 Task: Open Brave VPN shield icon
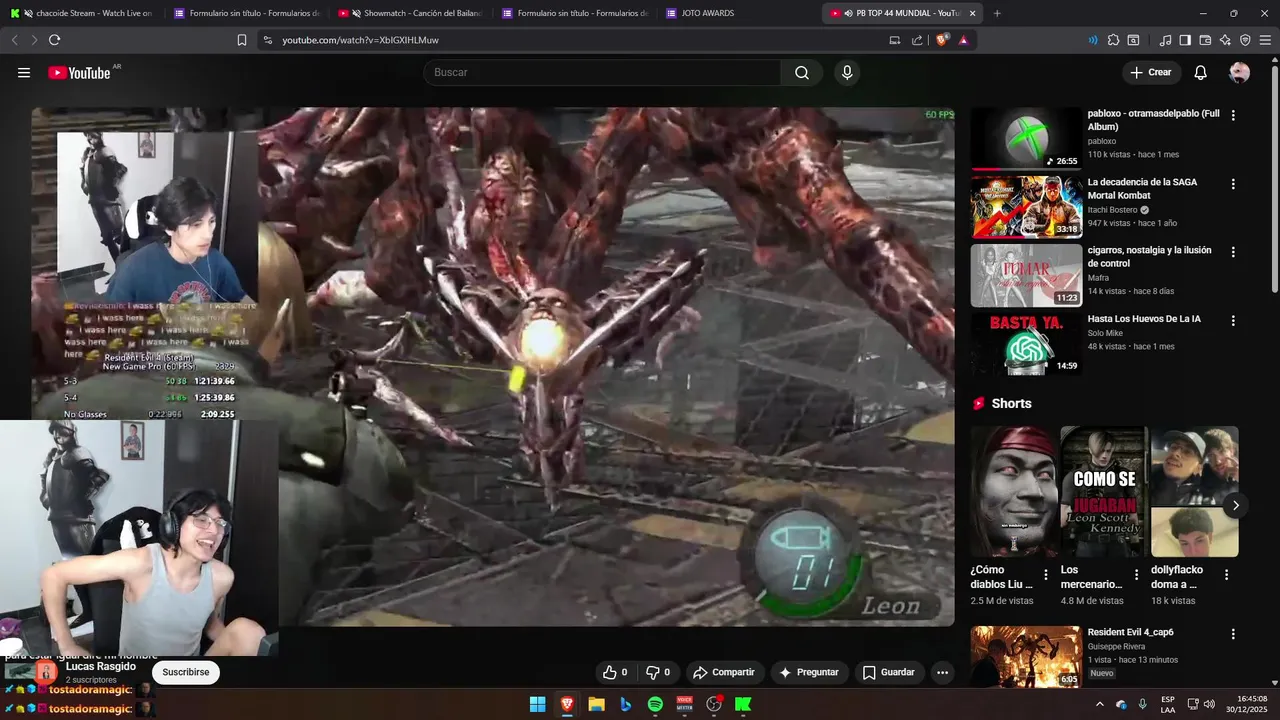1245,40
